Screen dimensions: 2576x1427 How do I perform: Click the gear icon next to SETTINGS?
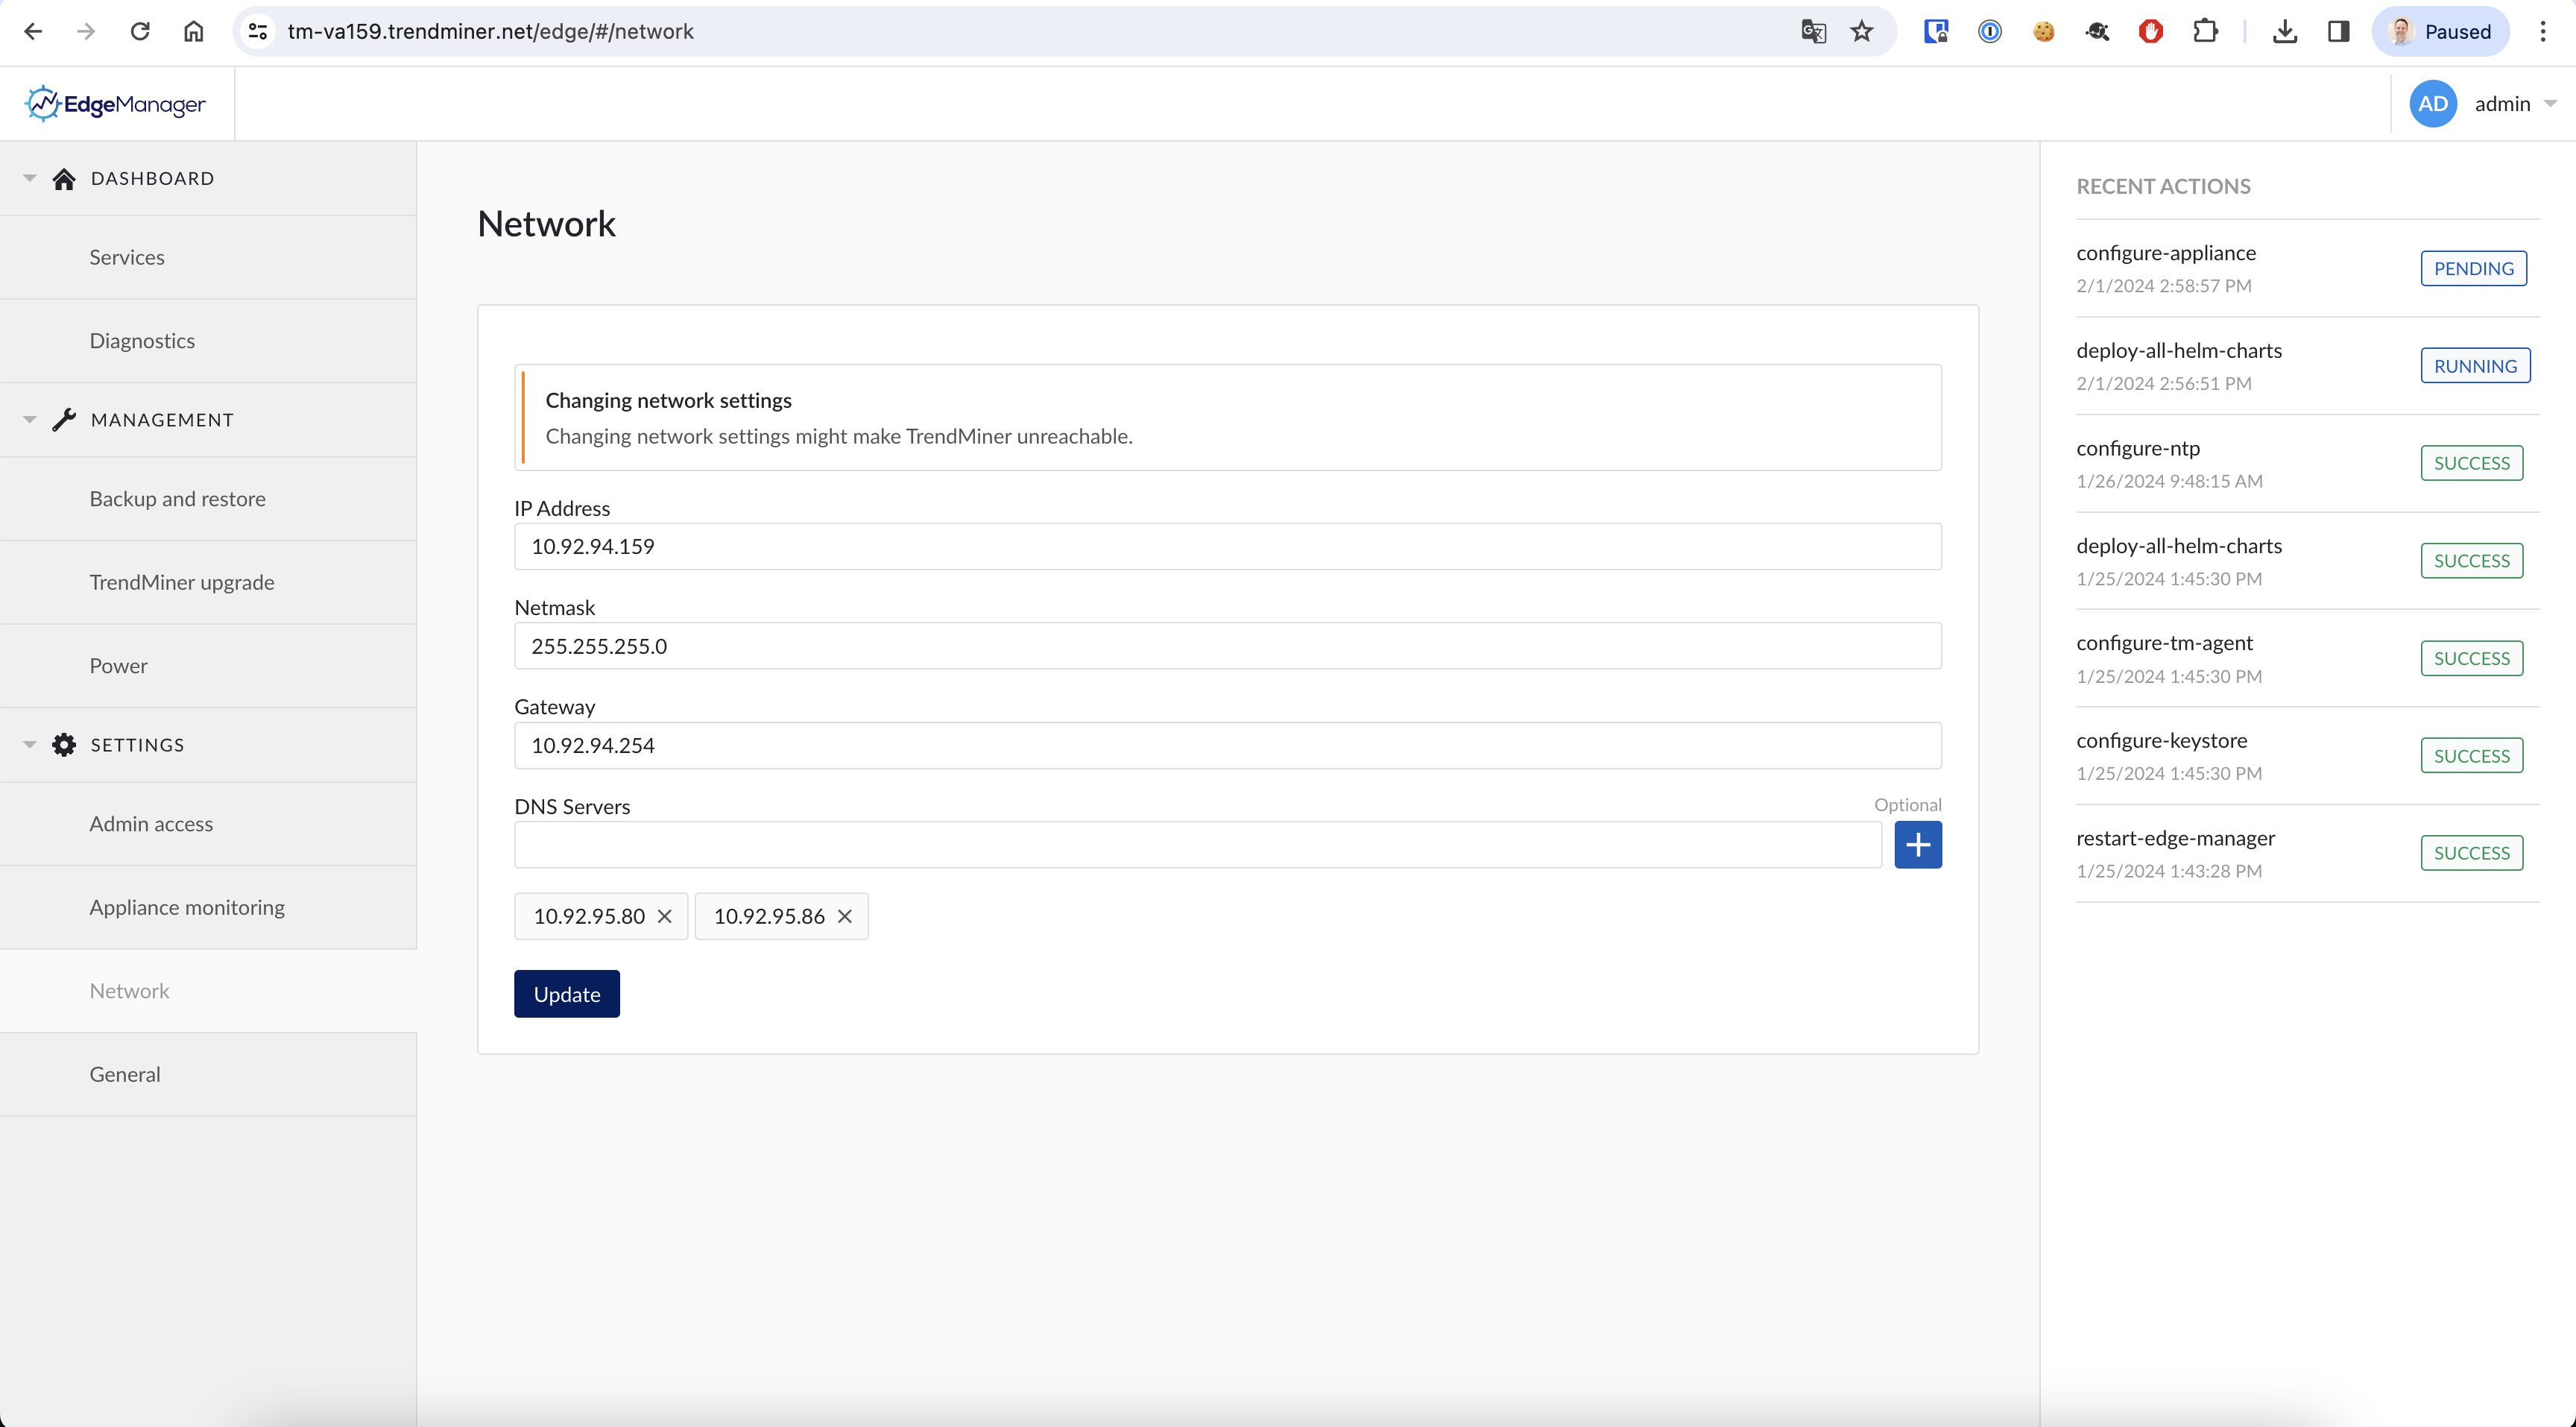tap(64, 744)
